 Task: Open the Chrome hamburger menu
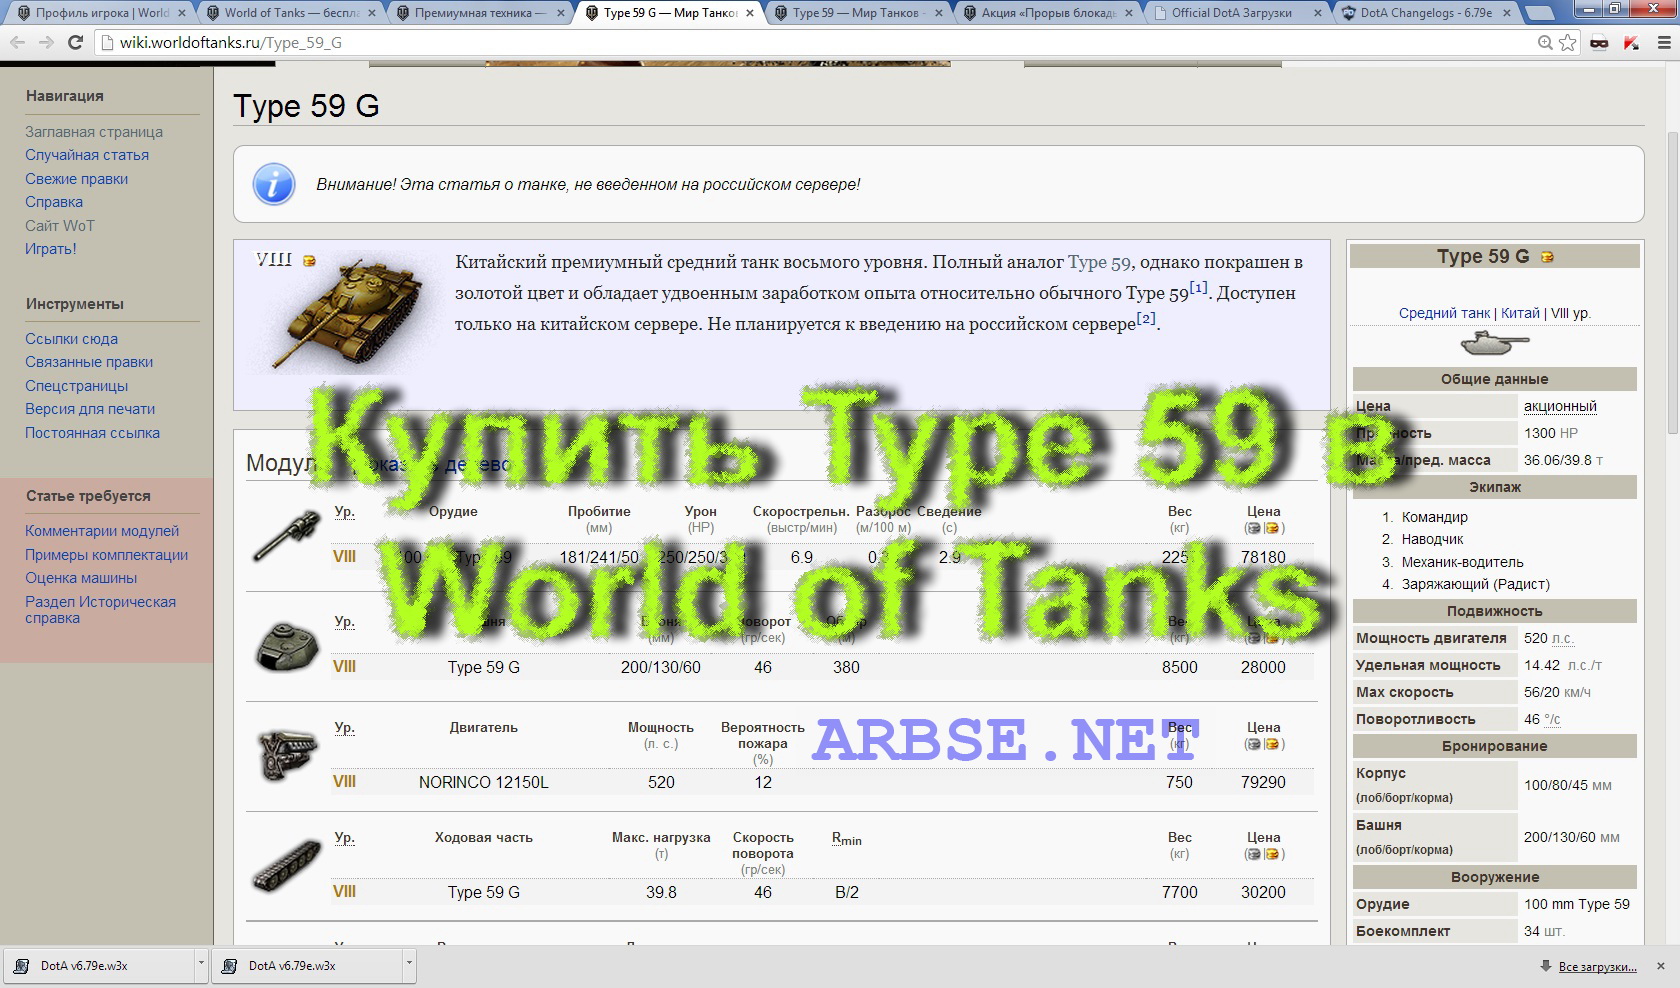pos(1664,42)
